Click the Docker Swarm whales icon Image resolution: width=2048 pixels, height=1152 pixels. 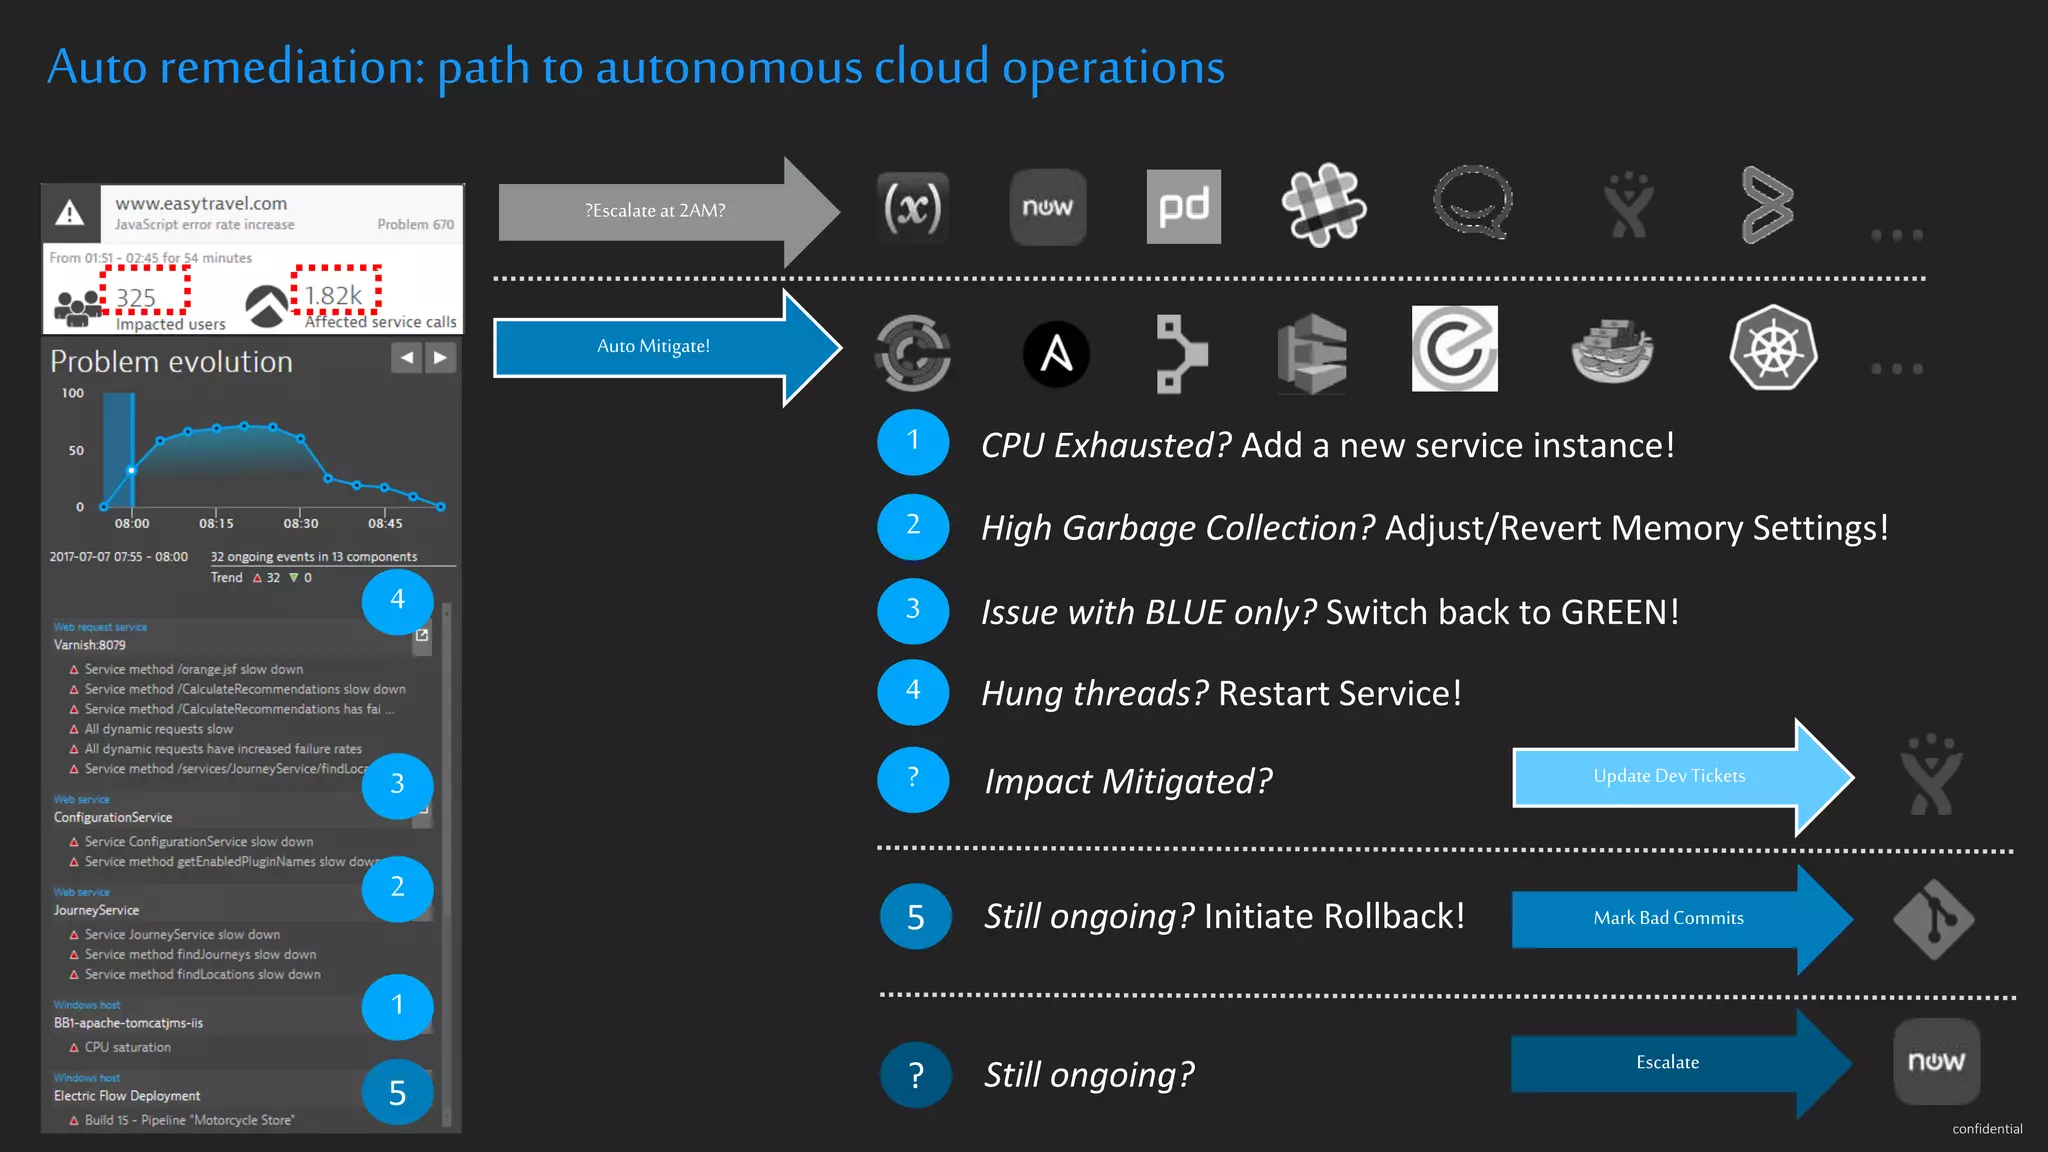(1612, 351)
